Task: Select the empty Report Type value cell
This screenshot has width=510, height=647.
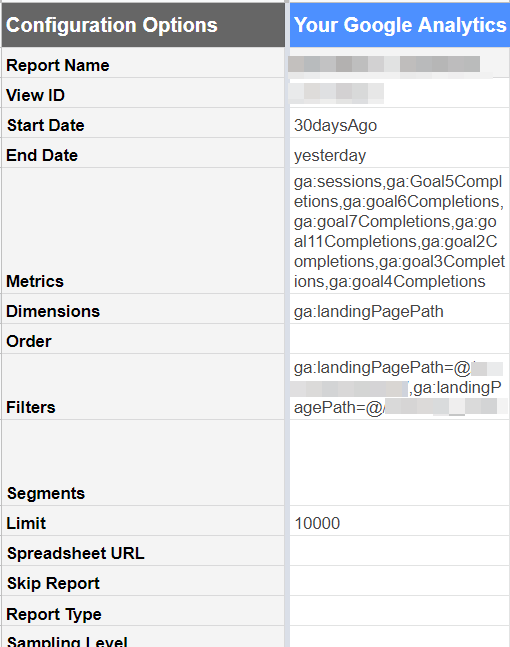Action: [x=400, y=612]
